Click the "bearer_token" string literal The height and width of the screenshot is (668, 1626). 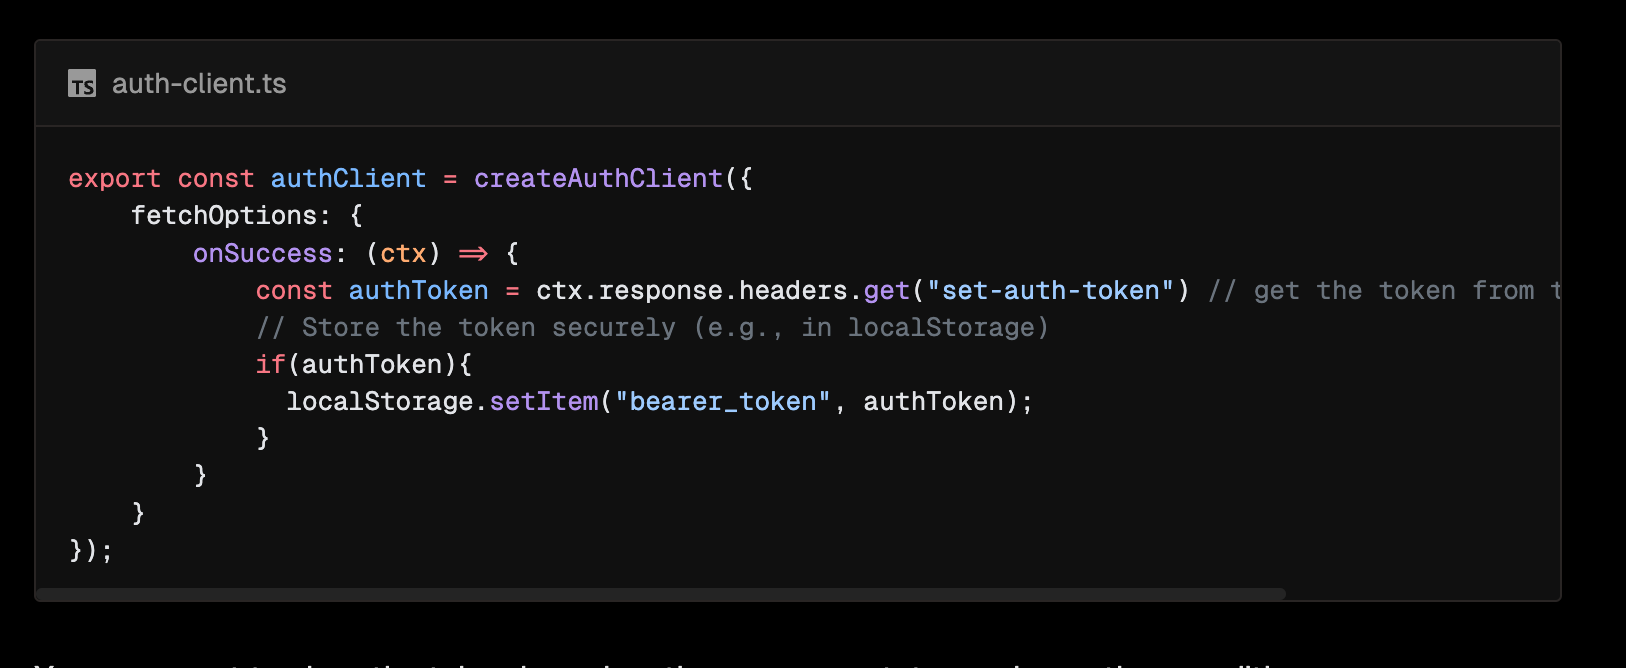[x=723, y=402]
